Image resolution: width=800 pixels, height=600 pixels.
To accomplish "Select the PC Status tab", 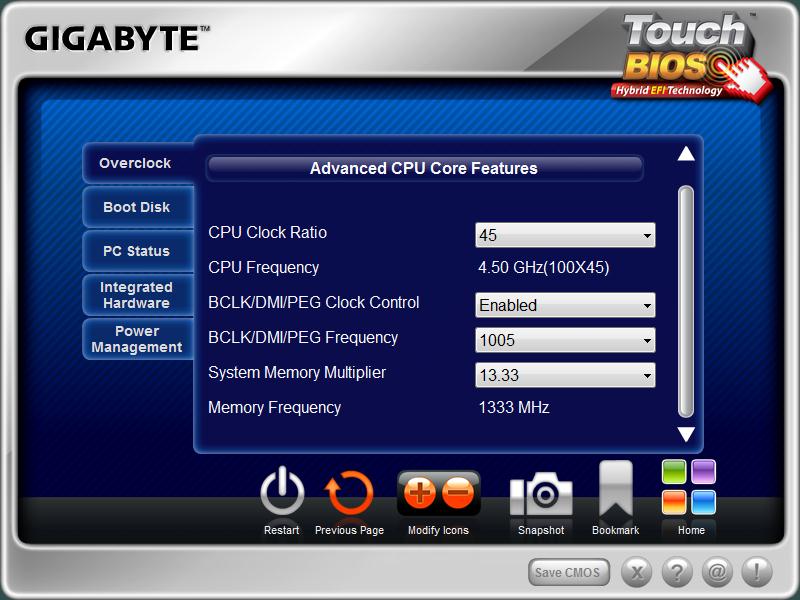I will tap(137, 251).
